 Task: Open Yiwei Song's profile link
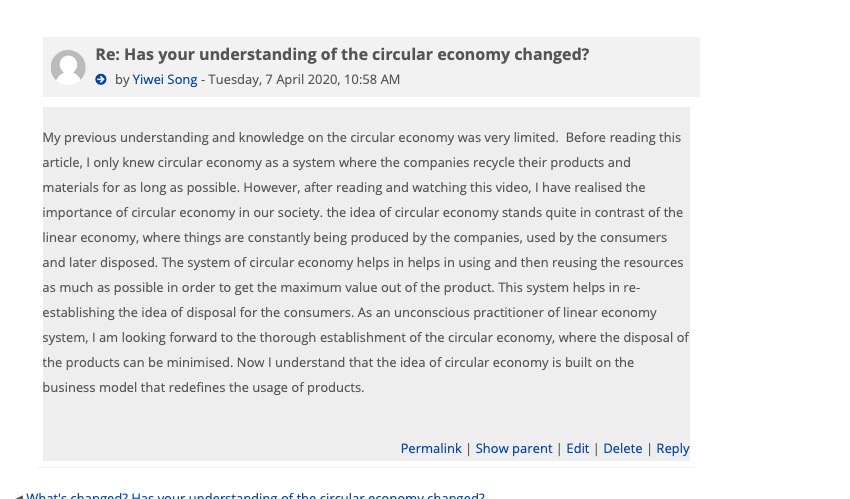click(165, 80)
